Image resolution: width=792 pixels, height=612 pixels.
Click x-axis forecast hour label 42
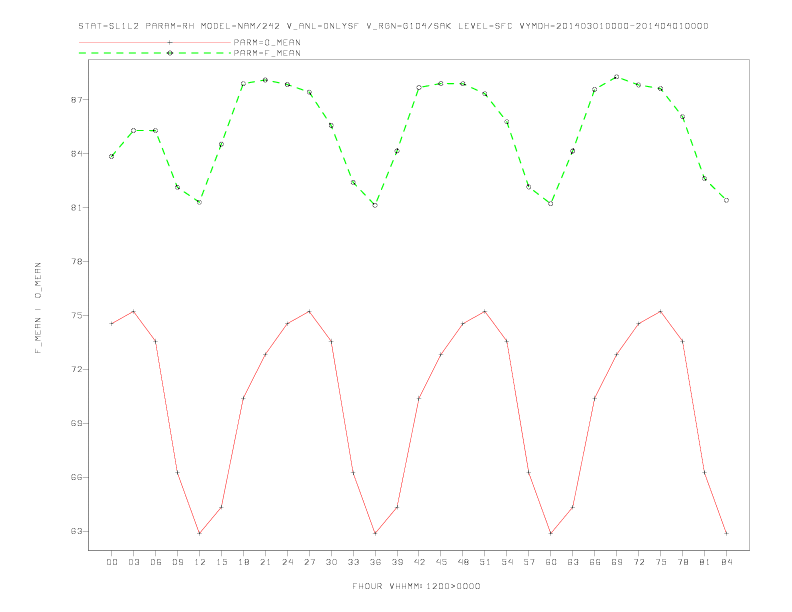[419, 562]
